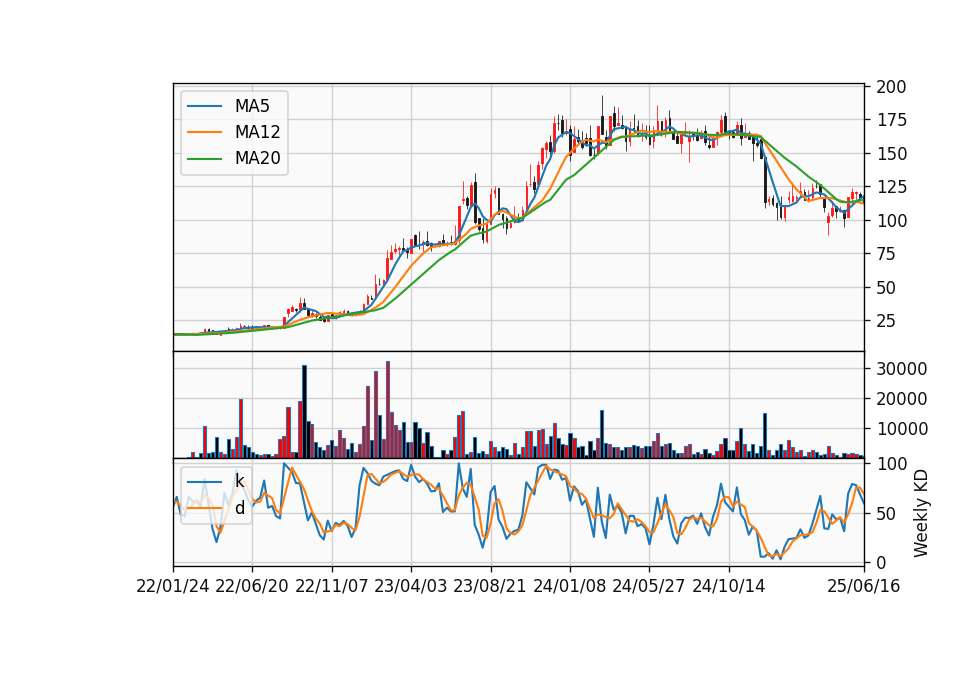This screenshot has width=960, height=690.
Task: Click the MA12 legend label
Action: 257,132
